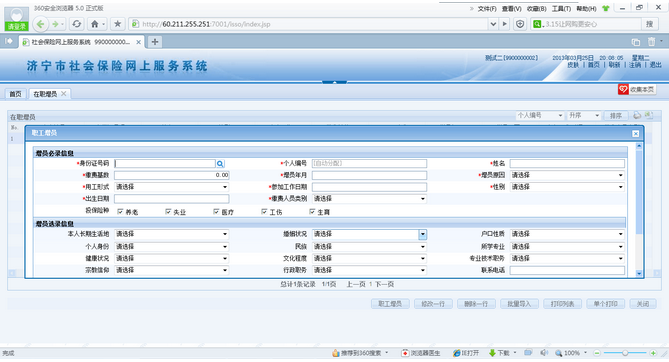
Task: Click the shield security icon beside address bar
Action: pyautogui.click(x=520, y=24)
